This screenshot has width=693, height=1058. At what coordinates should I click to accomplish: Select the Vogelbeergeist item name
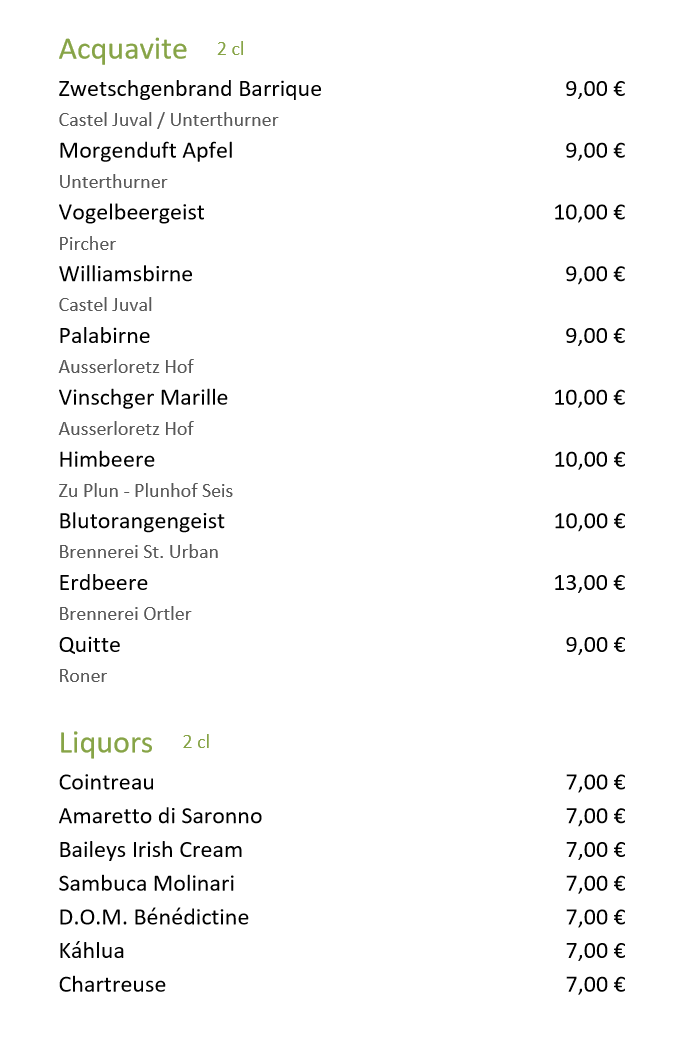(131, 213)
